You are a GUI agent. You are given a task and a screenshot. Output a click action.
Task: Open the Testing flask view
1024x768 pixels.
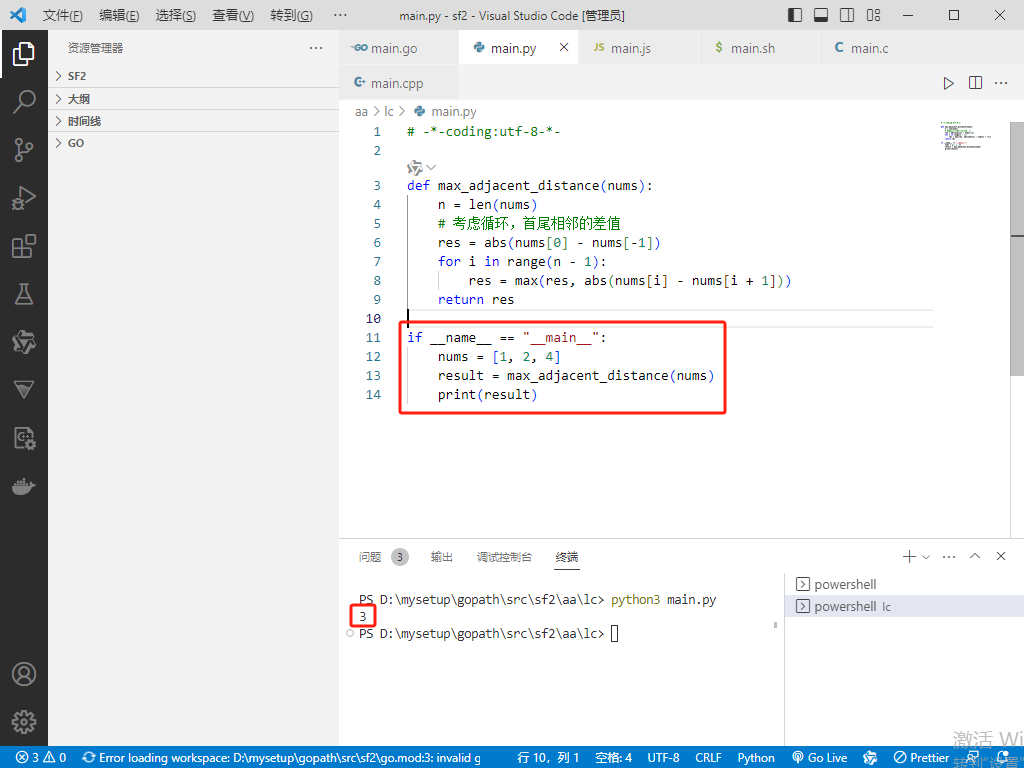[24, 294]
